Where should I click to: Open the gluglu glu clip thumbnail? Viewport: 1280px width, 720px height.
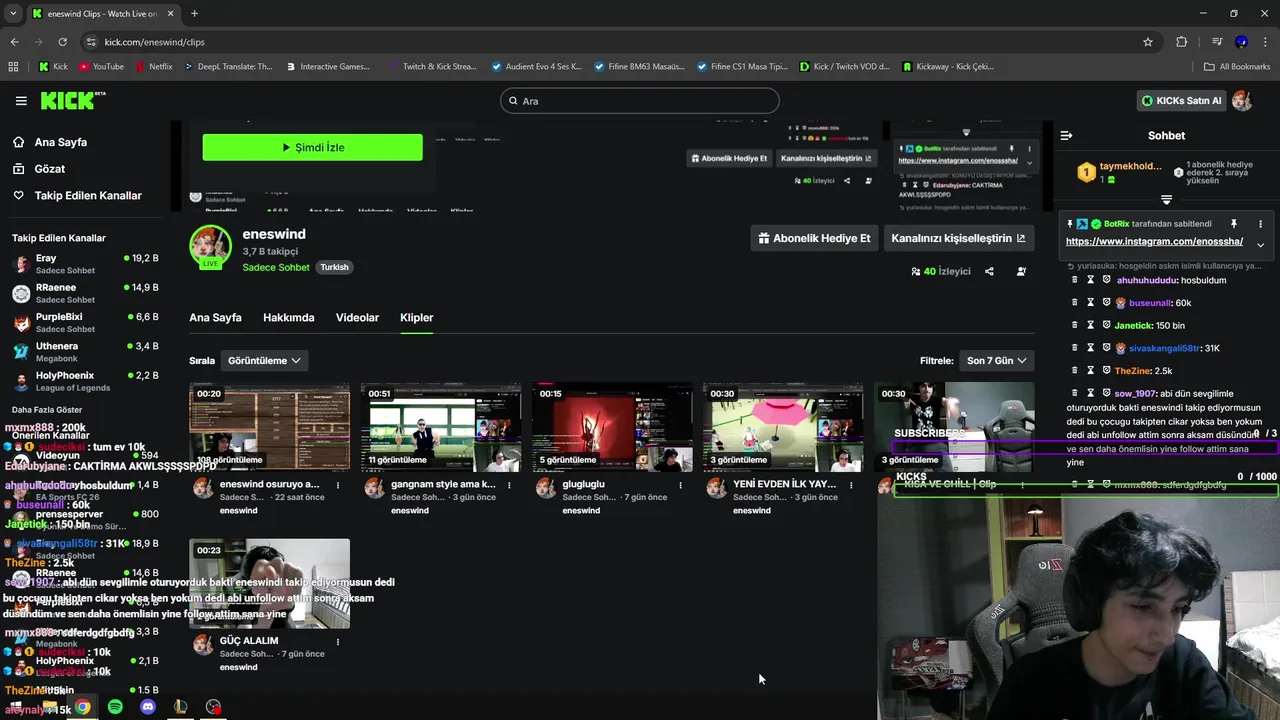[x=612, y=427]
